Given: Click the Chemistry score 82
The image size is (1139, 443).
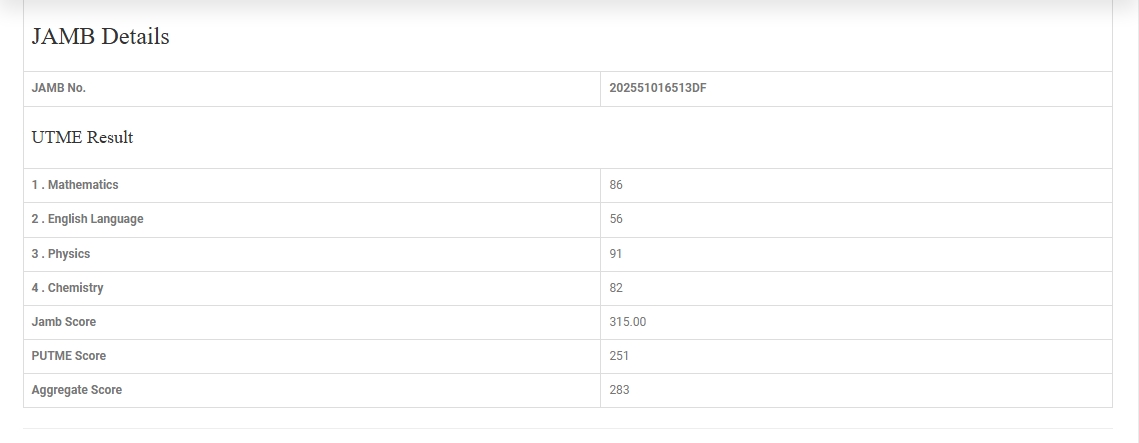Looking at the screenshot, I should [616, 288].
